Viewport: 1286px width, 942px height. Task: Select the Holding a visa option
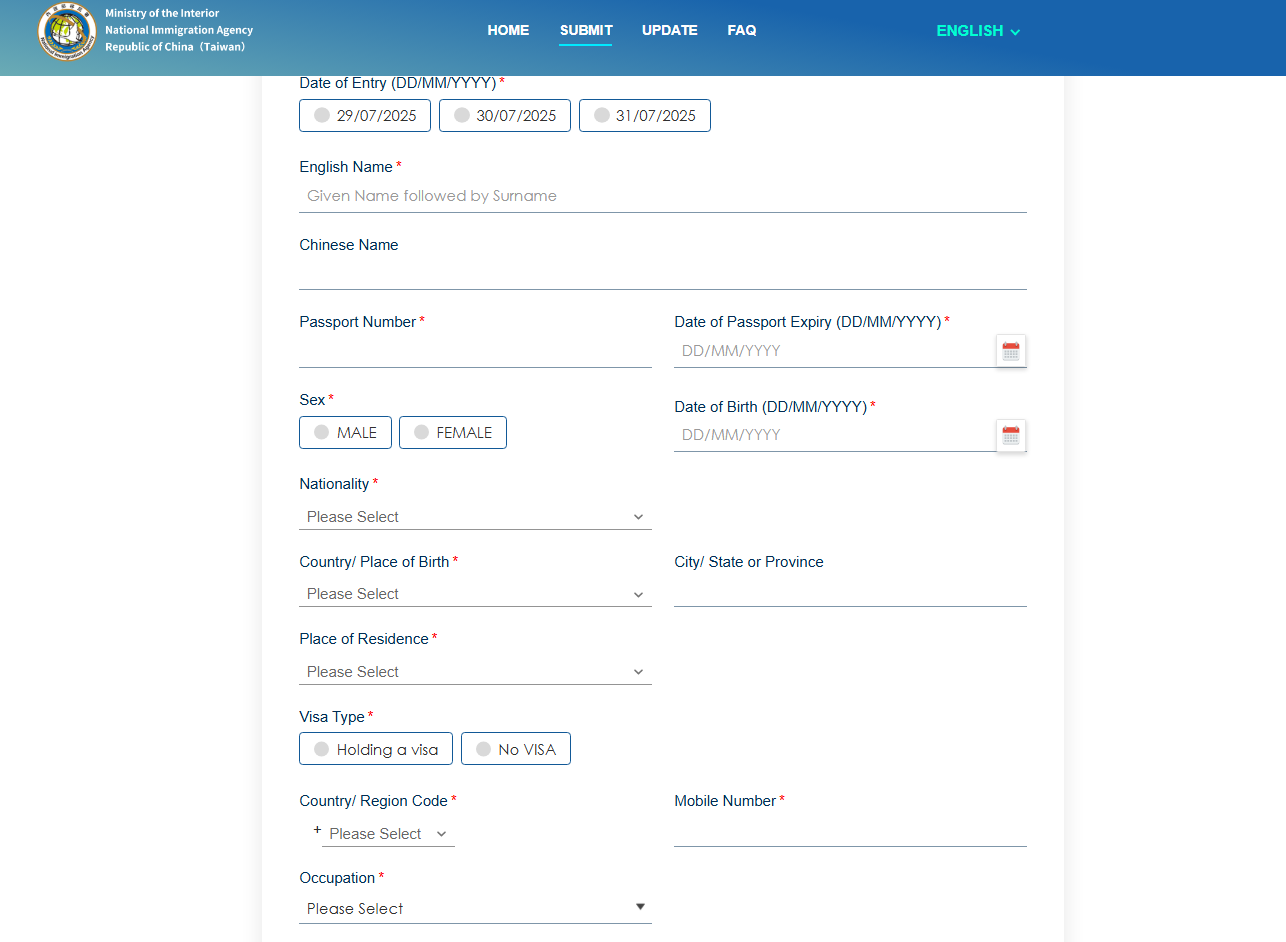[x=376, y=749]
